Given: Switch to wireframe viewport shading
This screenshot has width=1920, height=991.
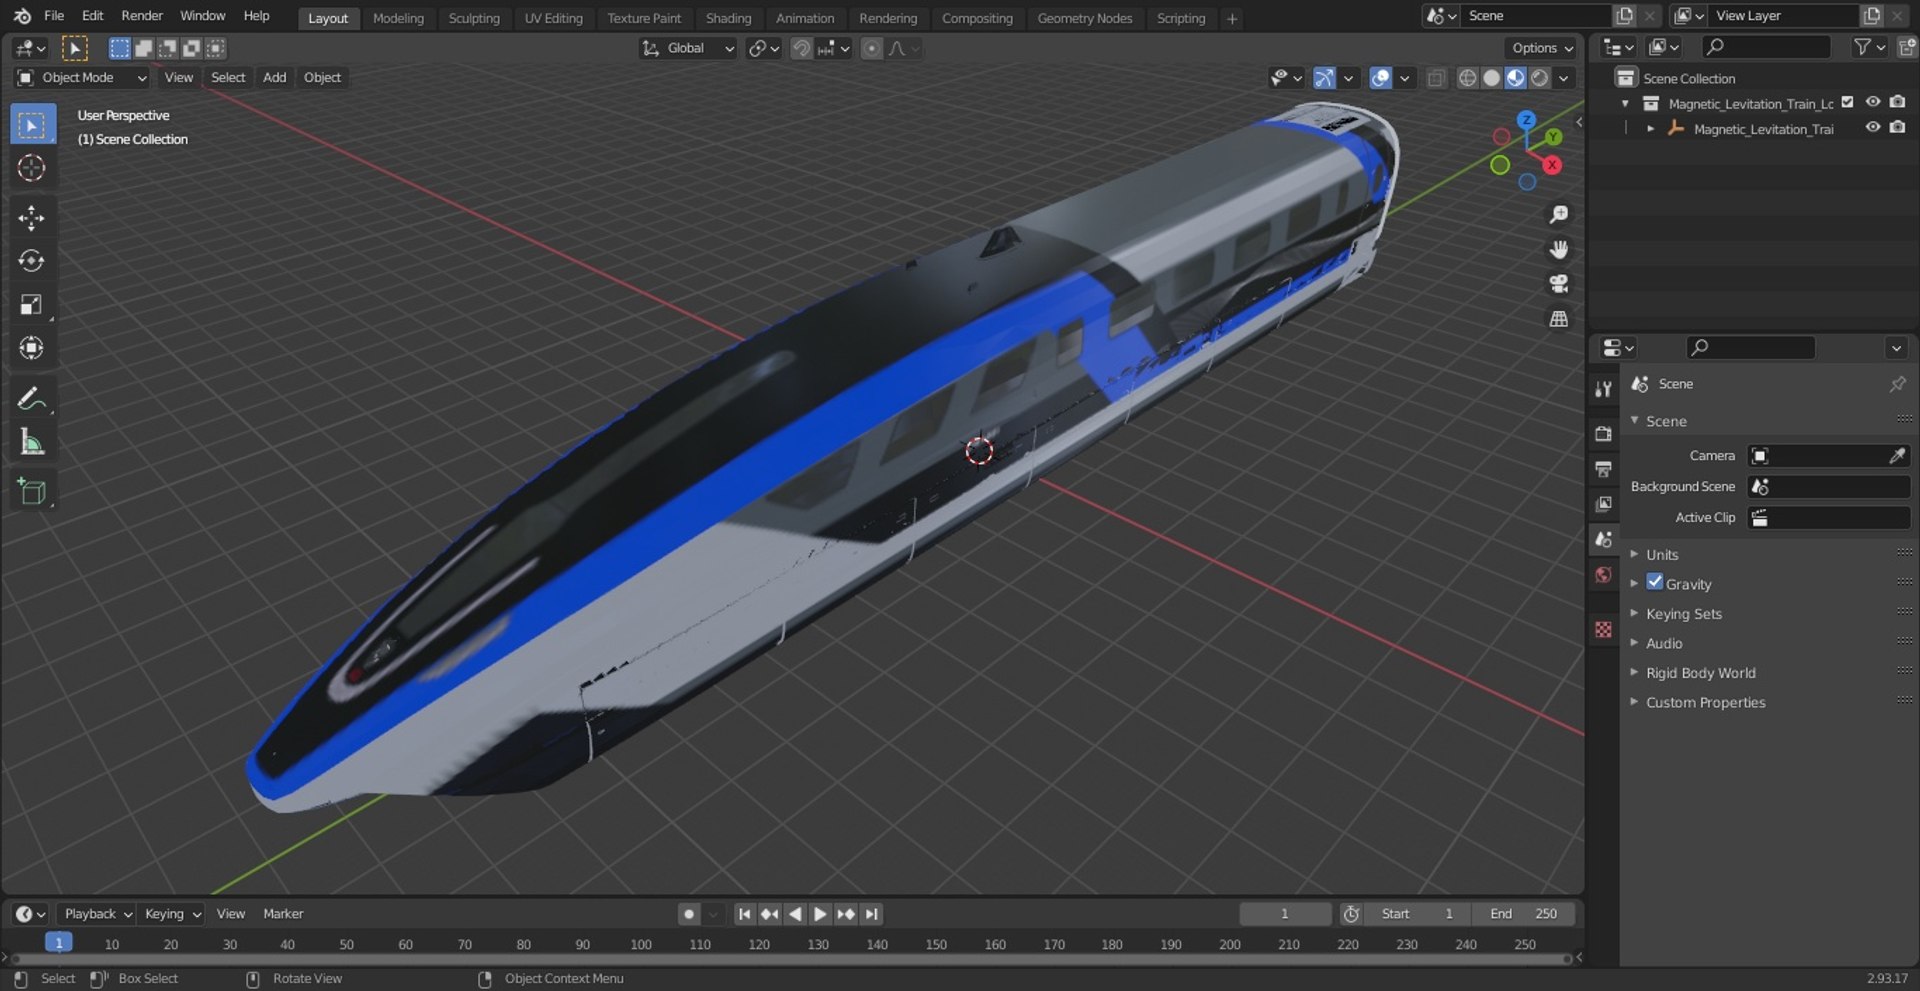Looking at the screenshot, I should click(x=1467, y=78).
